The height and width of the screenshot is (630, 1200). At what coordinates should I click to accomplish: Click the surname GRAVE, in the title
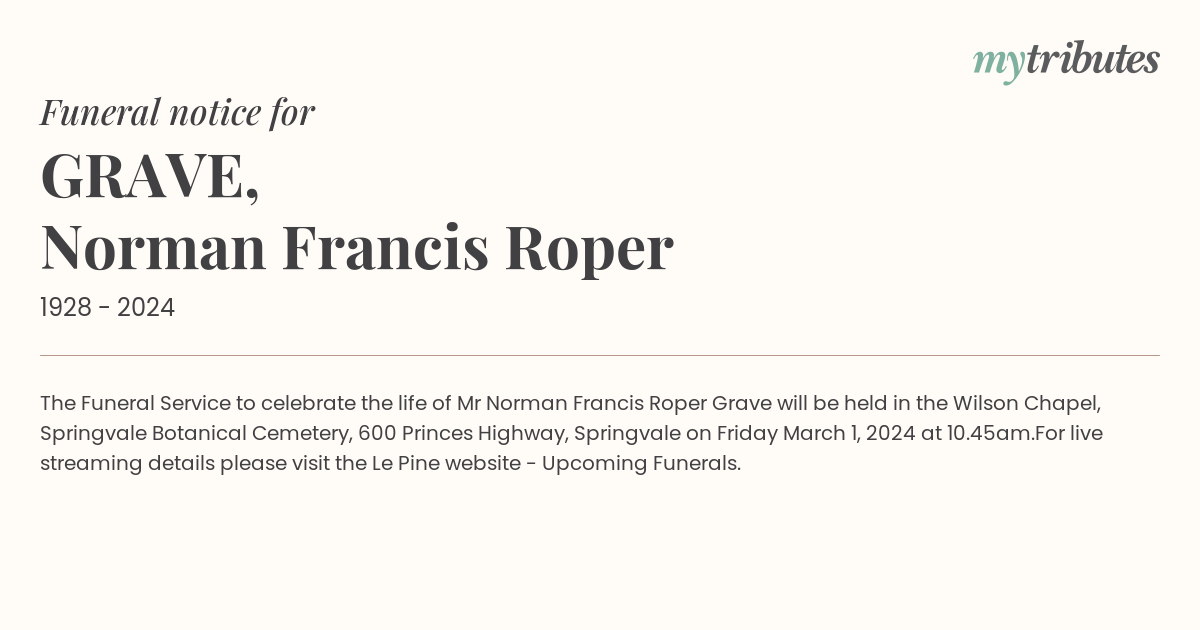pos(150,176)
